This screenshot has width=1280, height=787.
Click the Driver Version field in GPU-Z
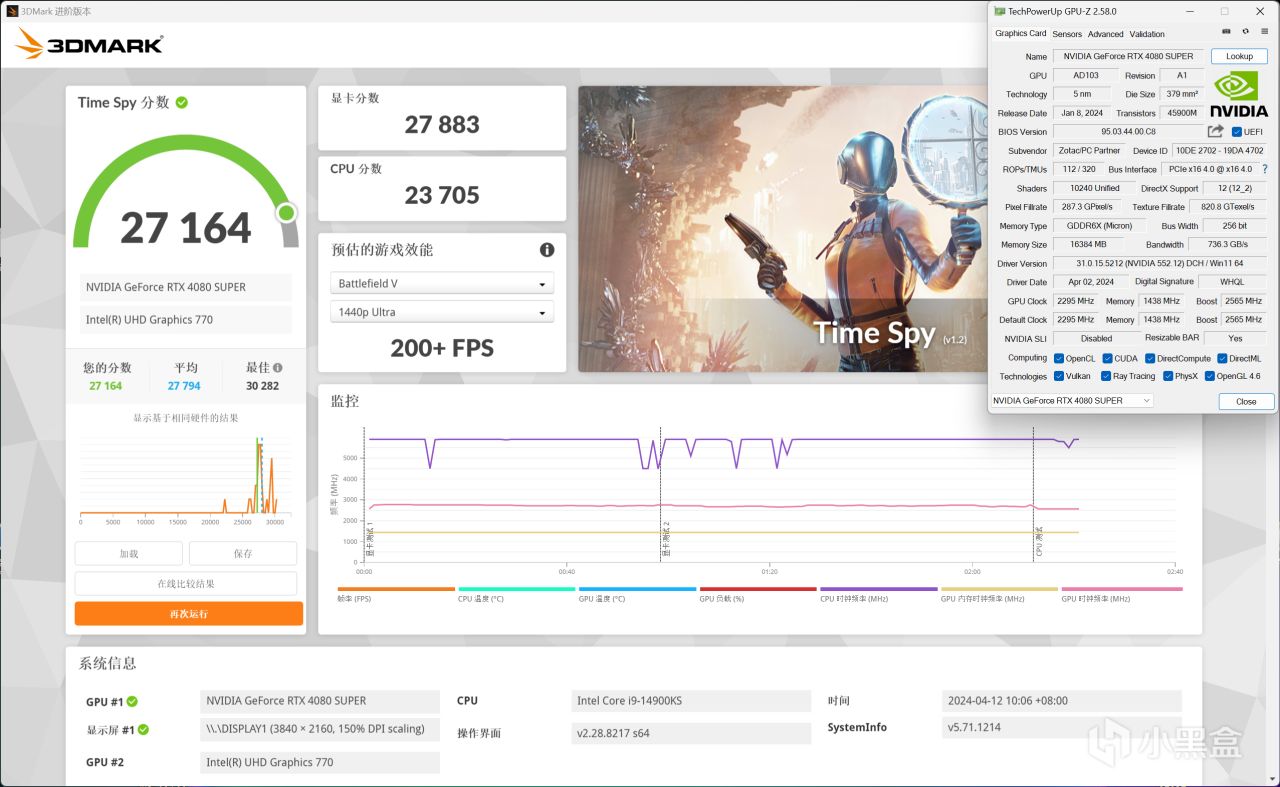[1159, 264]
